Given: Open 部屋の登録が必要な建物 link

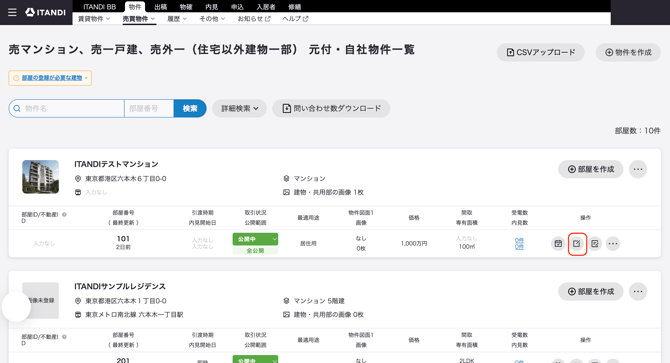Looking at the screenshot, I should [52, 78].
